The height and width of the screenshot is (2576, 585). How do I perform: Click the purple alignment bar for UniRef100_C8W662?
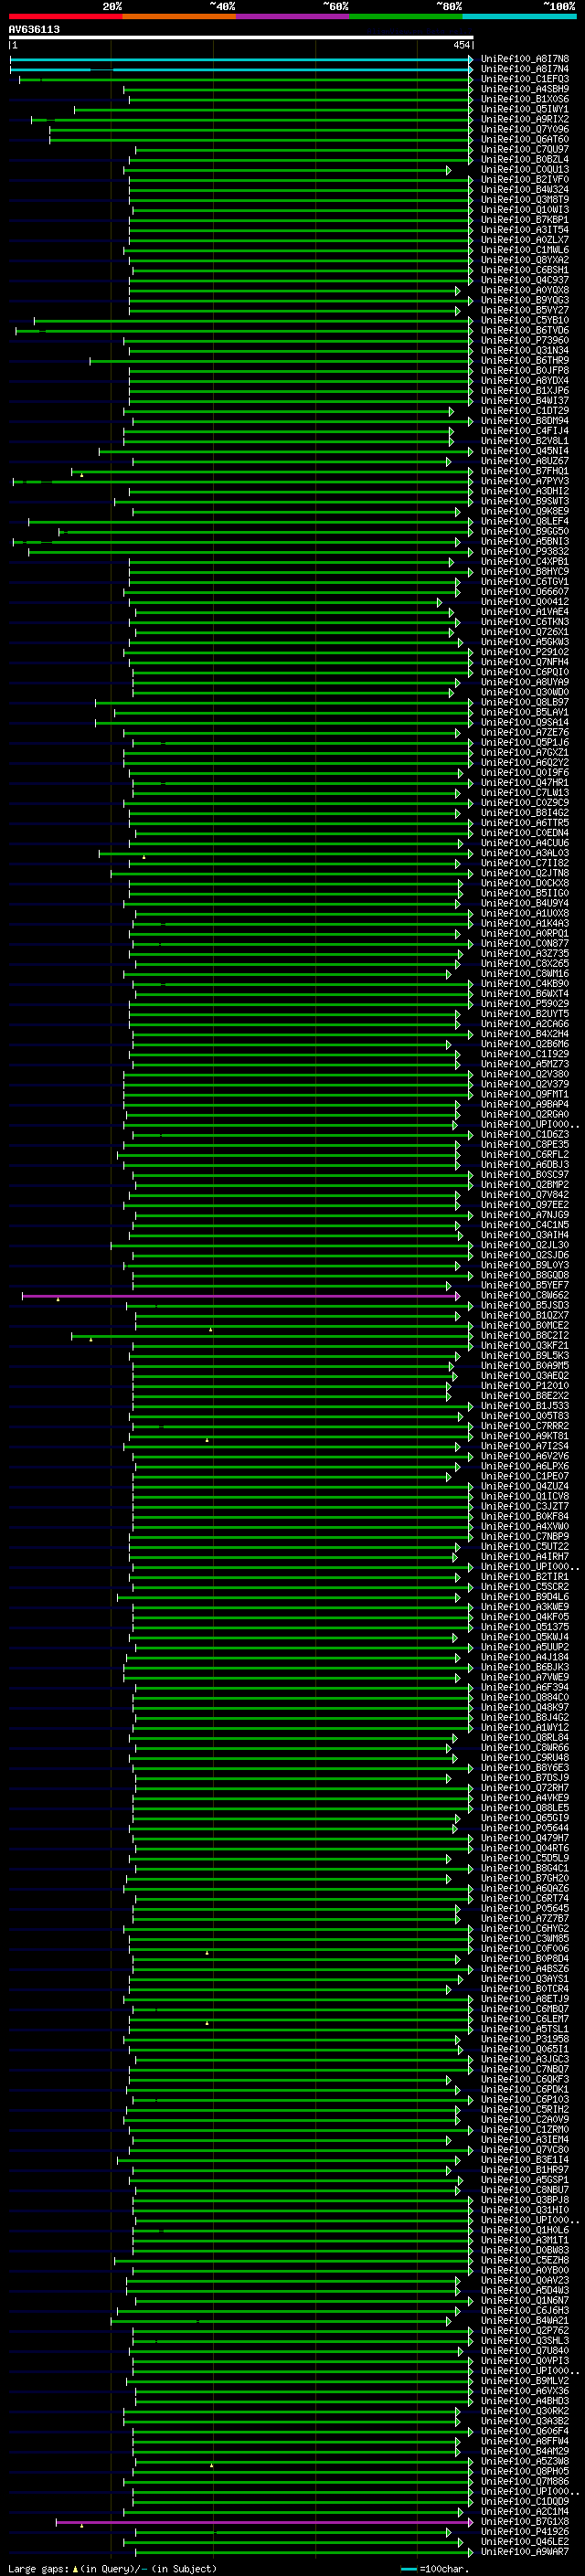click(x=240, y=1295)
